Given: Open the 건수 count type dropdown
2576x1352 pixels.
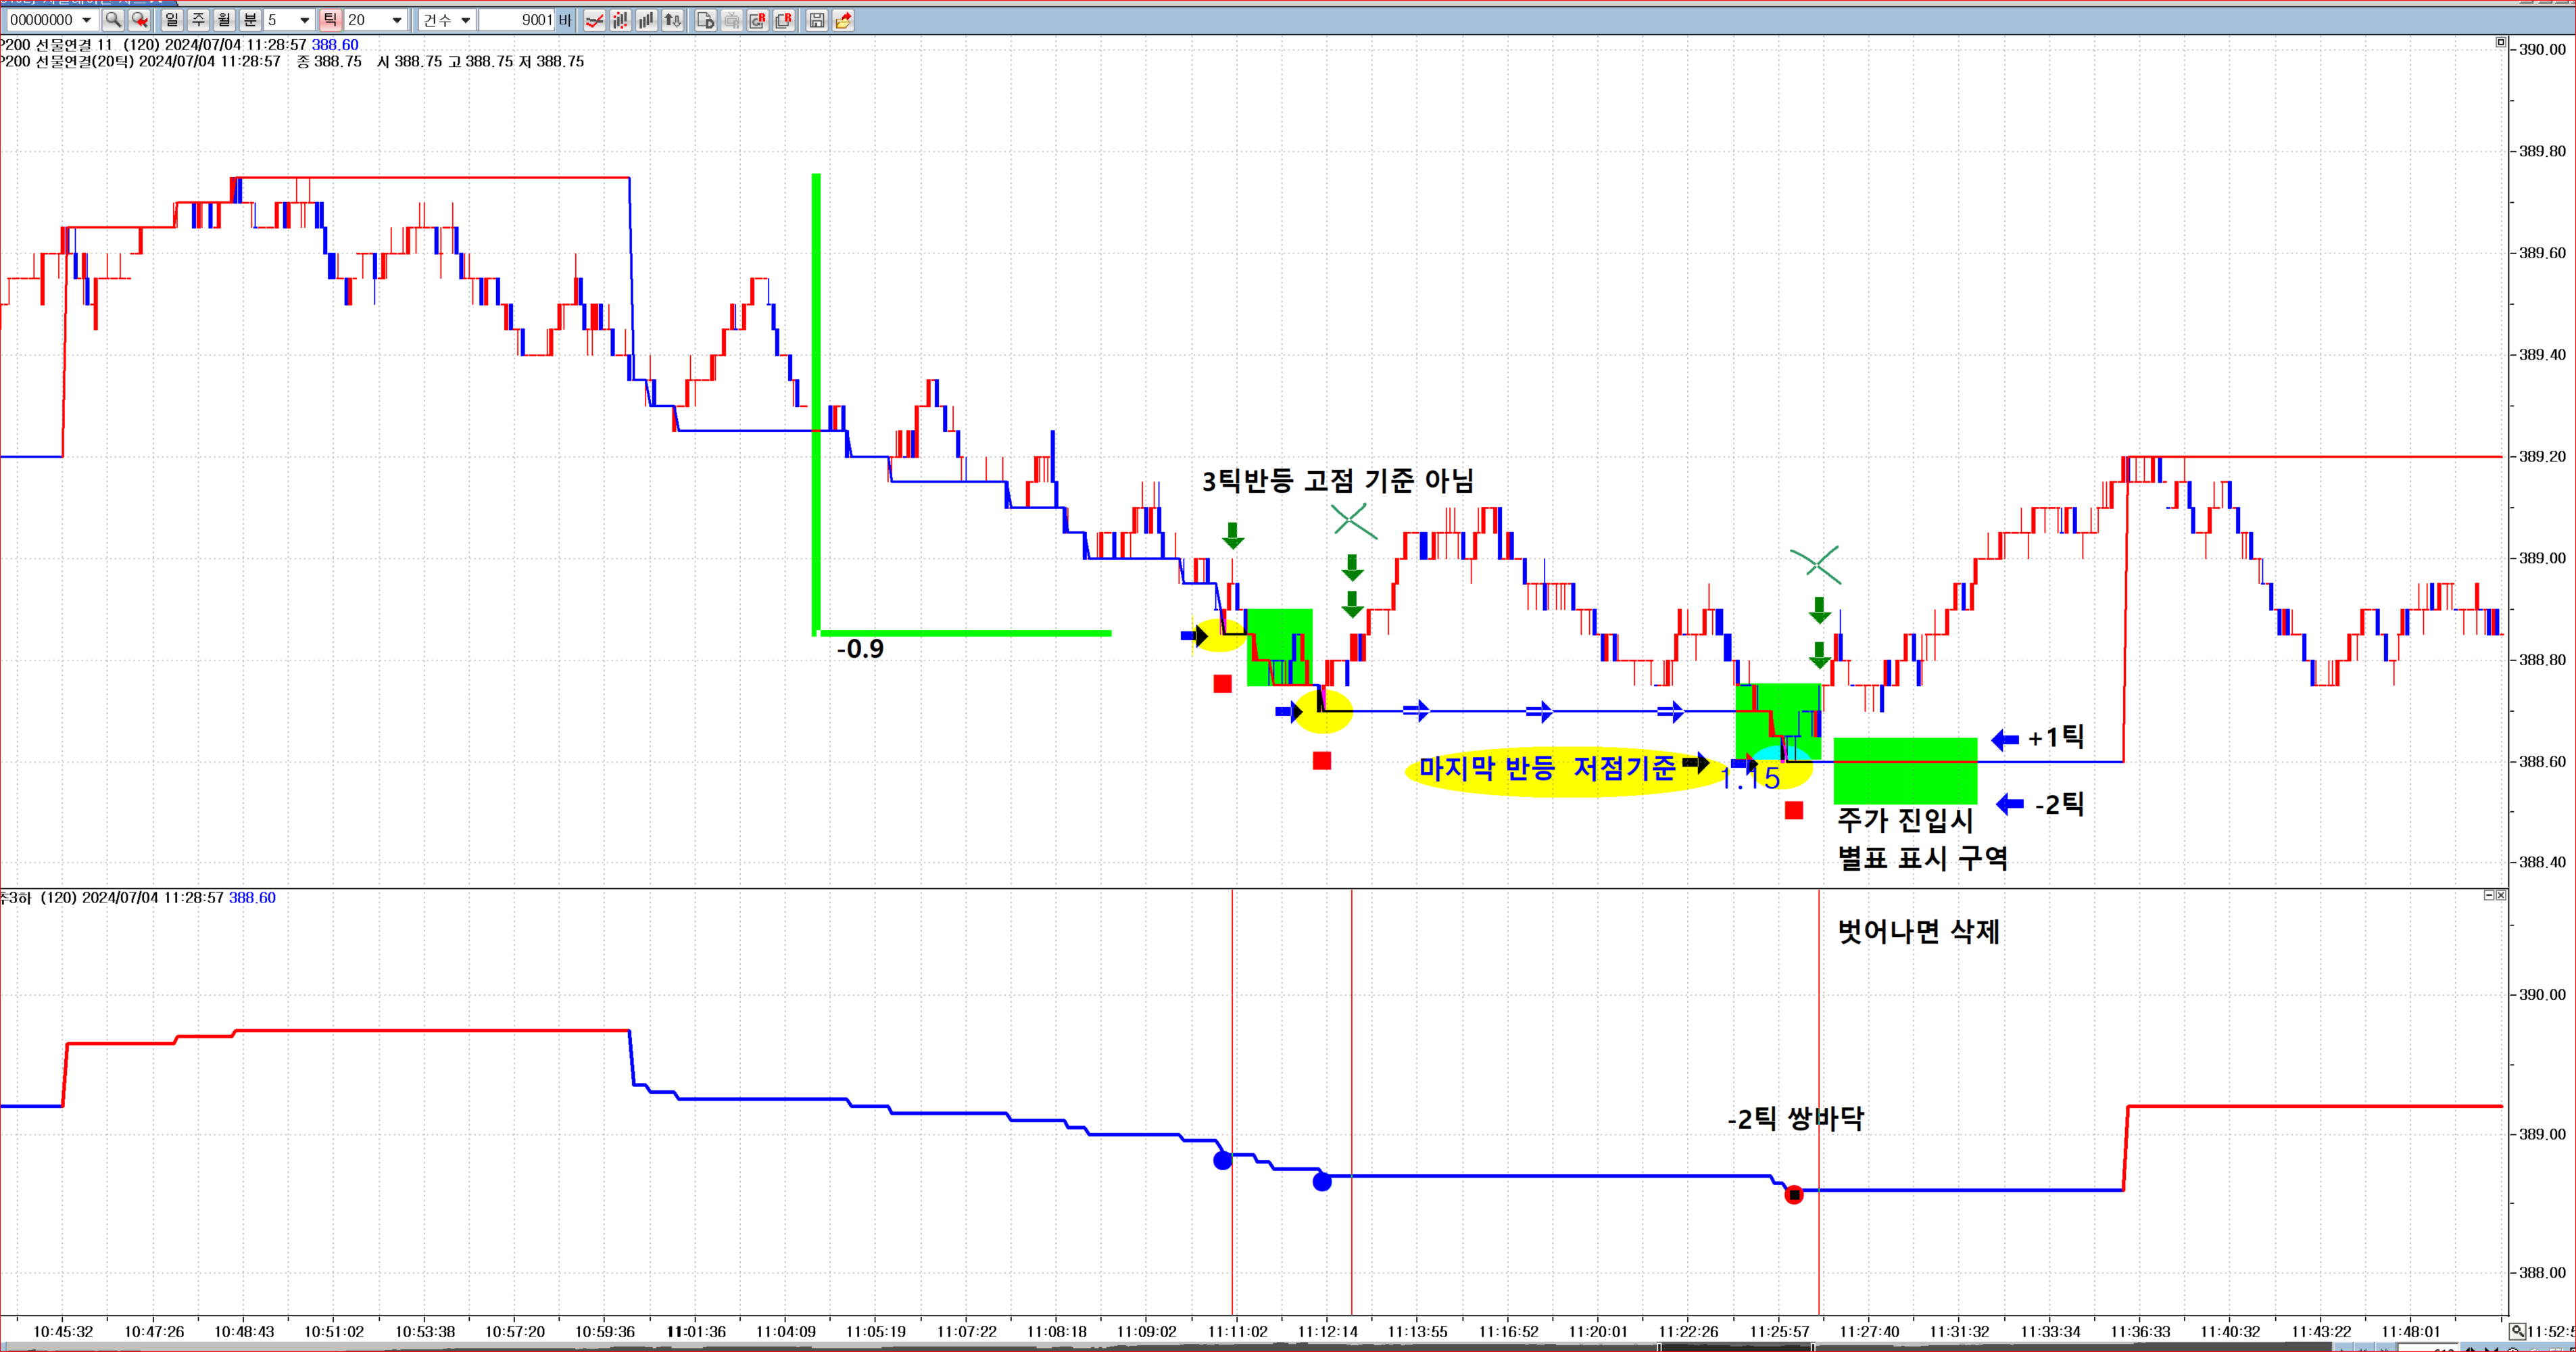Looking at the screenshot, I should pyautogui.click(x=465, y=20).
